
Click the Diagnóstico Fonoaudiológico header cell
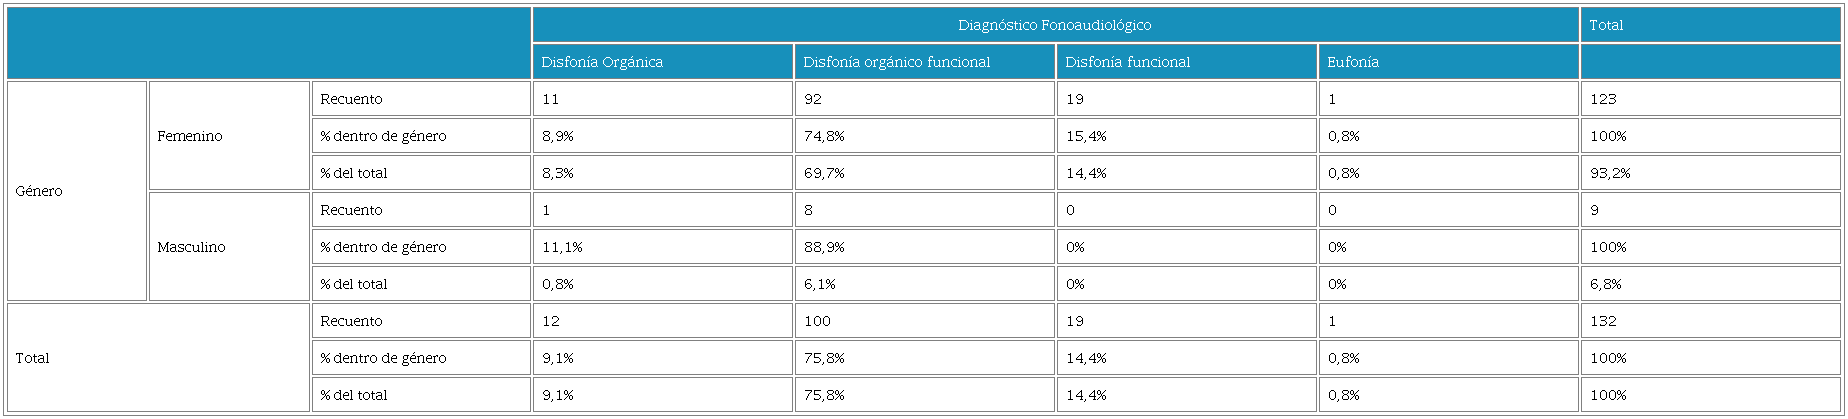point(1054,25)
